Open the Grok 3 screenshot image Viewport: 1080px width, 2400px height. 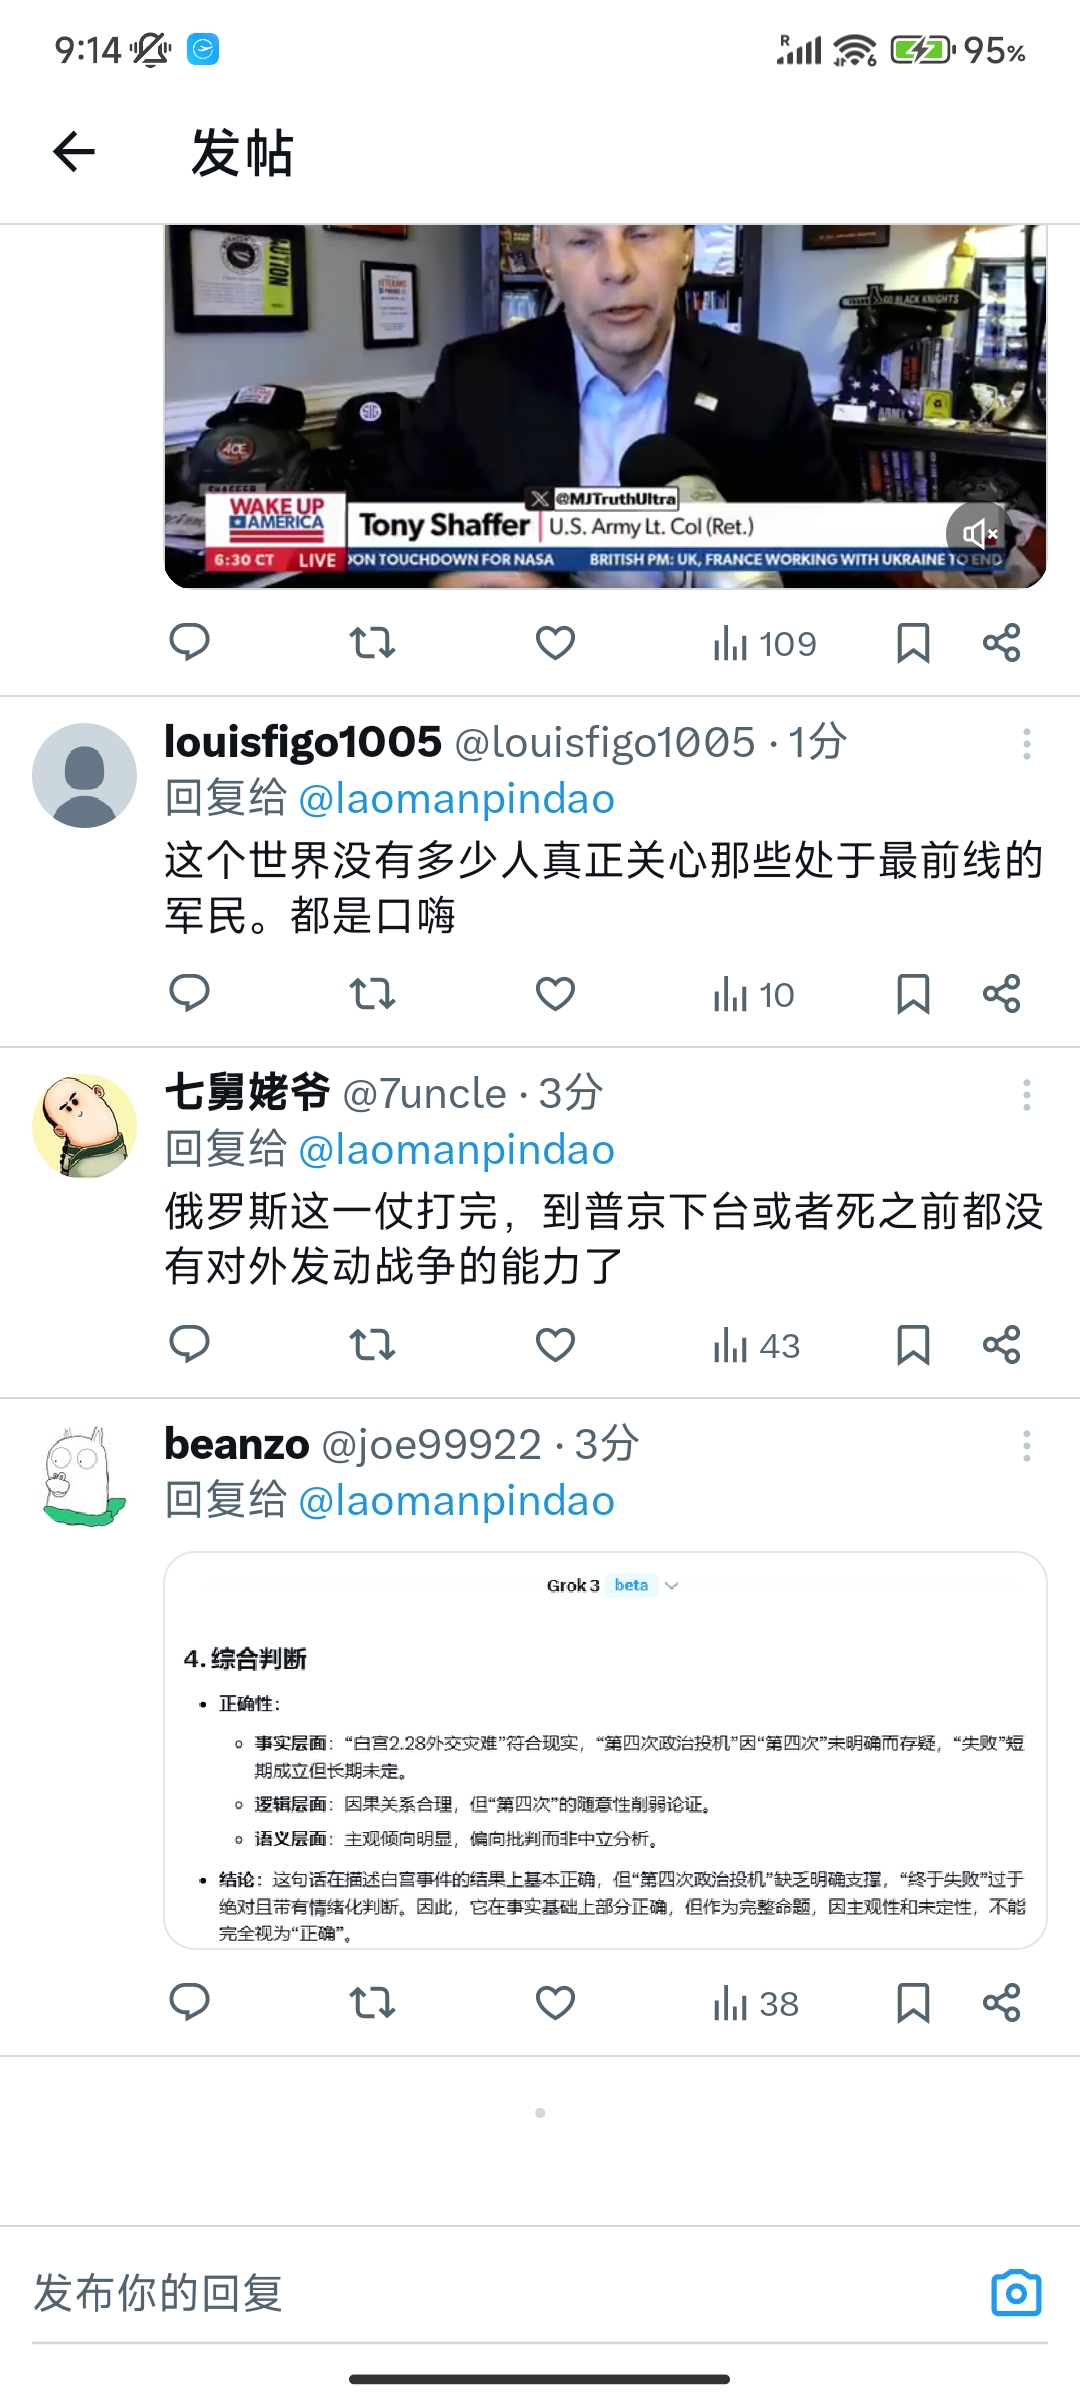605,1750
